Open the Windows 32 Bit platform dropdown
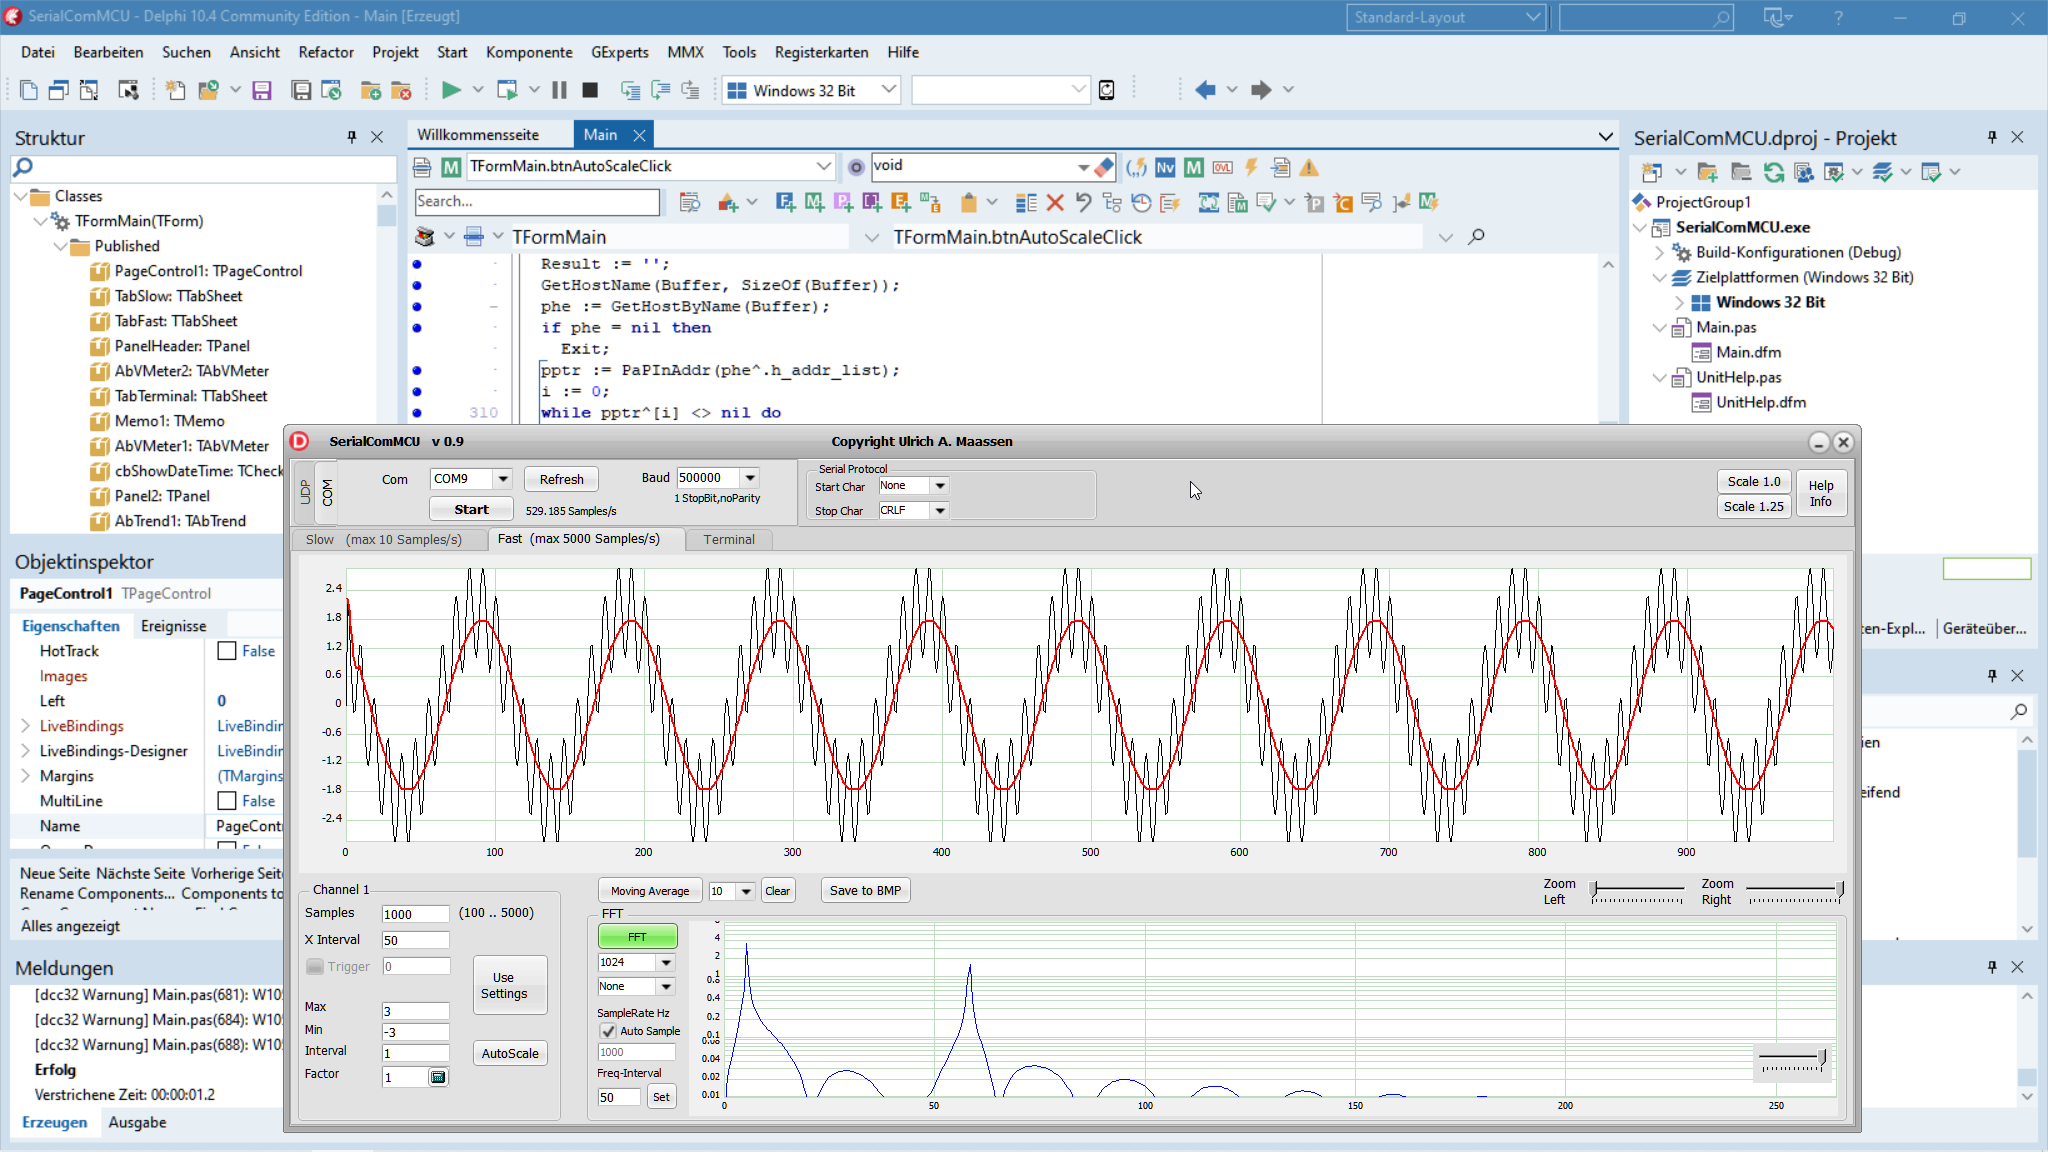The image size is (2048, 1152). (888, 90)
